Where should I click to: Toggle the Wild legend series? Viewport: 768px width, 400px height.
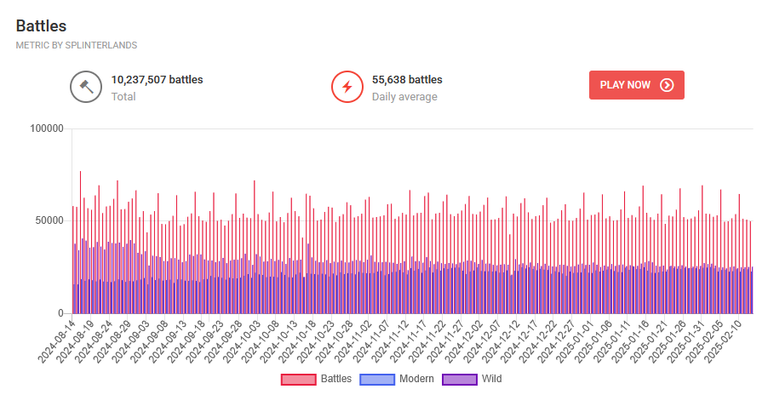(472, 379)
